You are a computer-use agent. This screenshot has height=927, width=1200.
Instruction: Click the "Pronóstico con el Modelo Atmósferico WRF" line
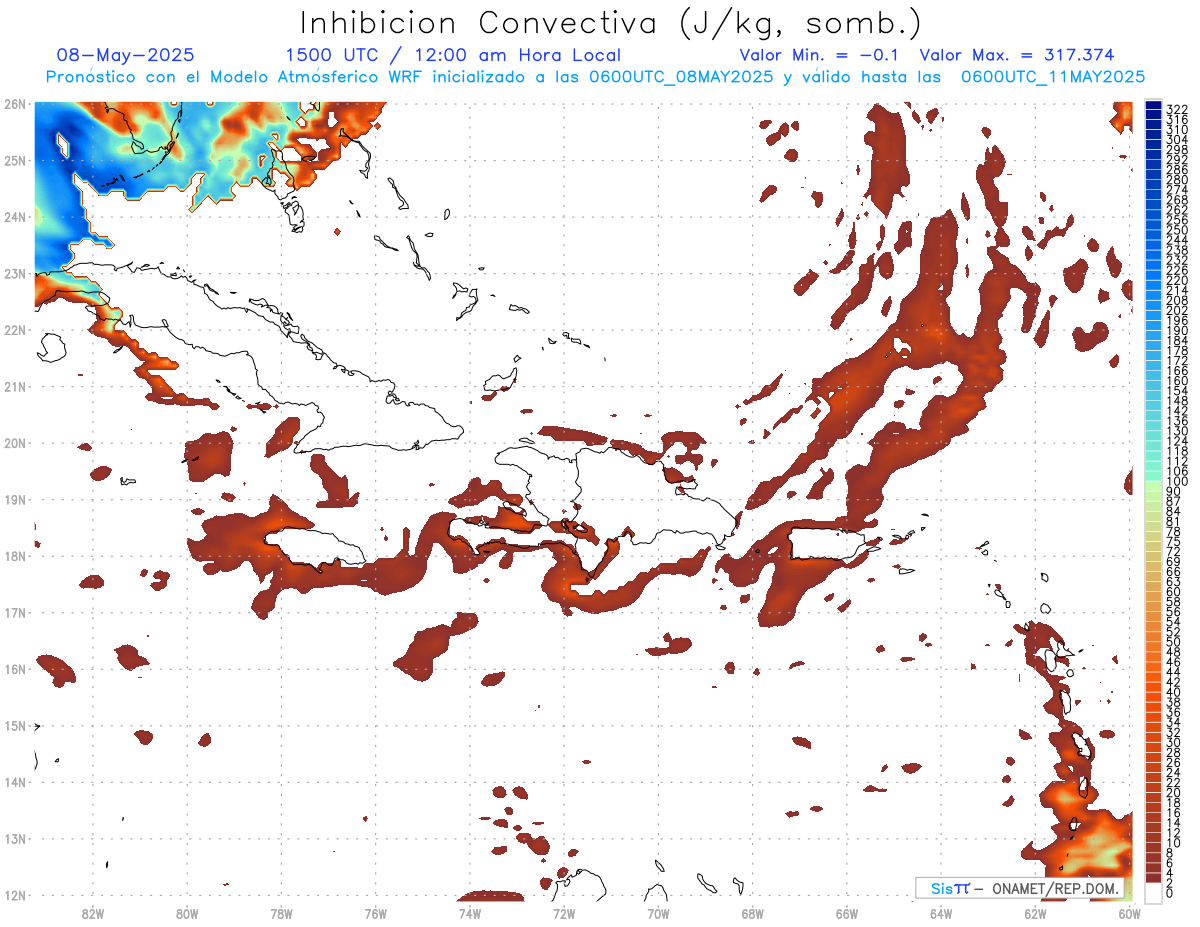(x=595, y=77)
